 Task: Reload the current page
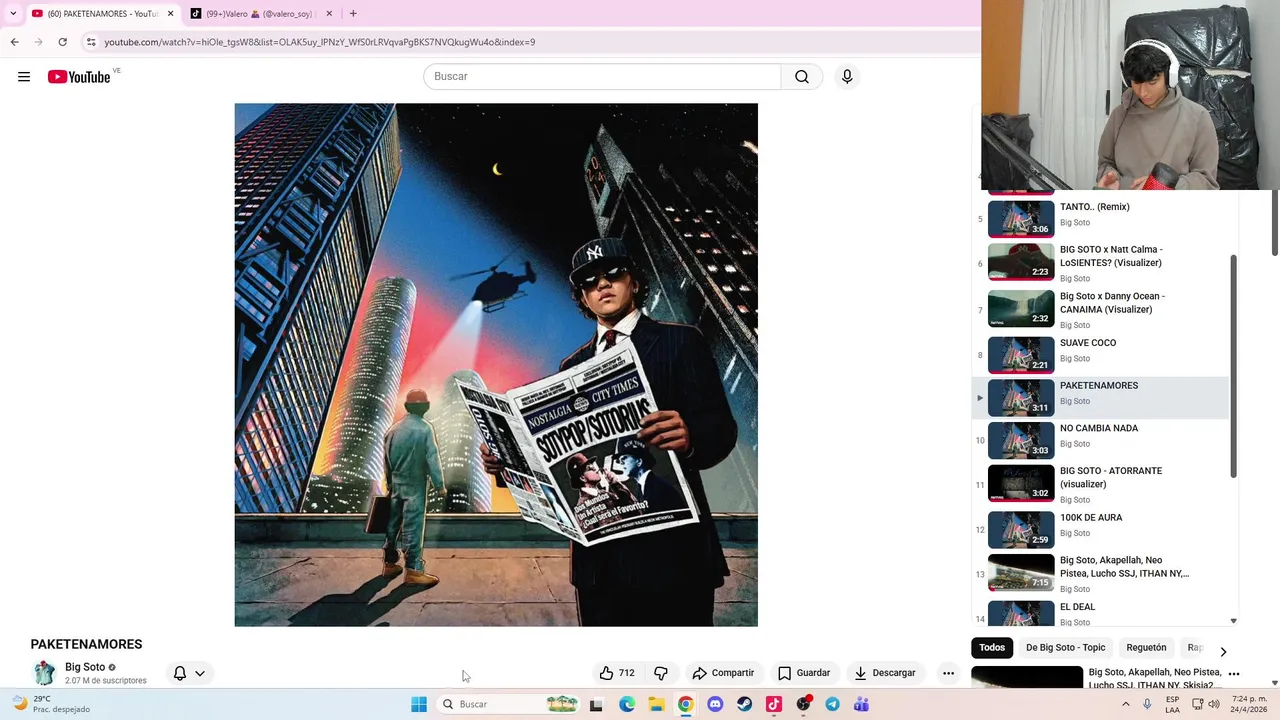tap(62, 42)
